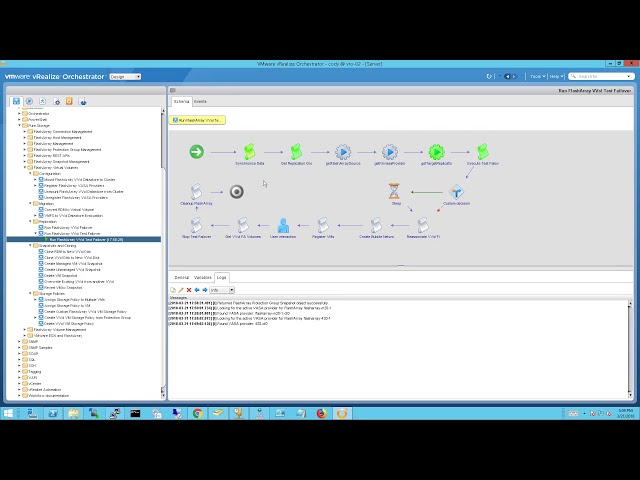Select the getTargetReplicatio green gear node
Screen dimensions: 640x480
[436, 152]
